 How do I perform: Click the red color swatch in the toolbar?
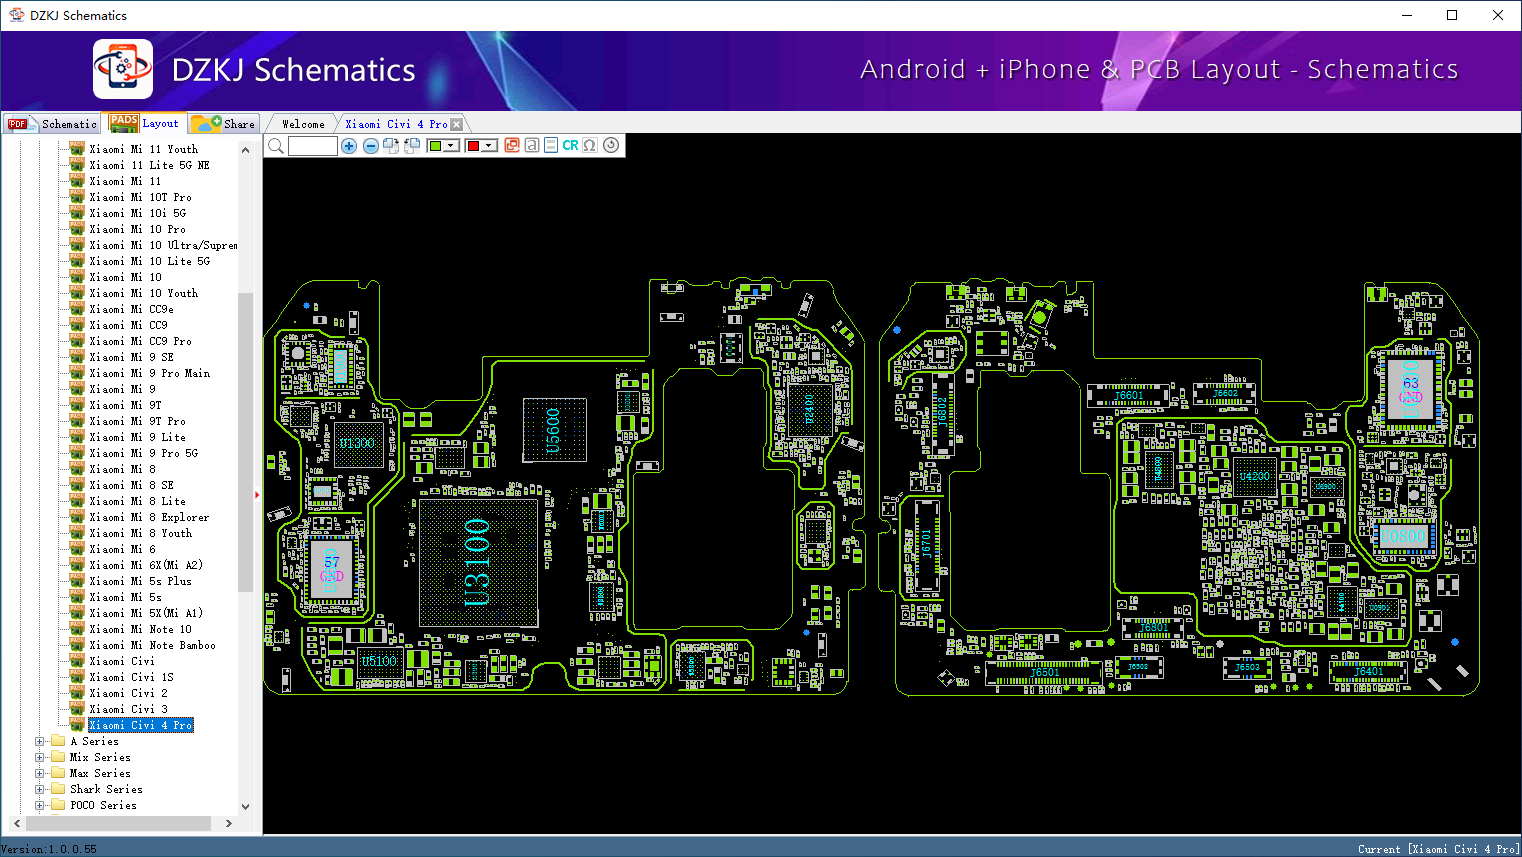[x=473, y=146]
